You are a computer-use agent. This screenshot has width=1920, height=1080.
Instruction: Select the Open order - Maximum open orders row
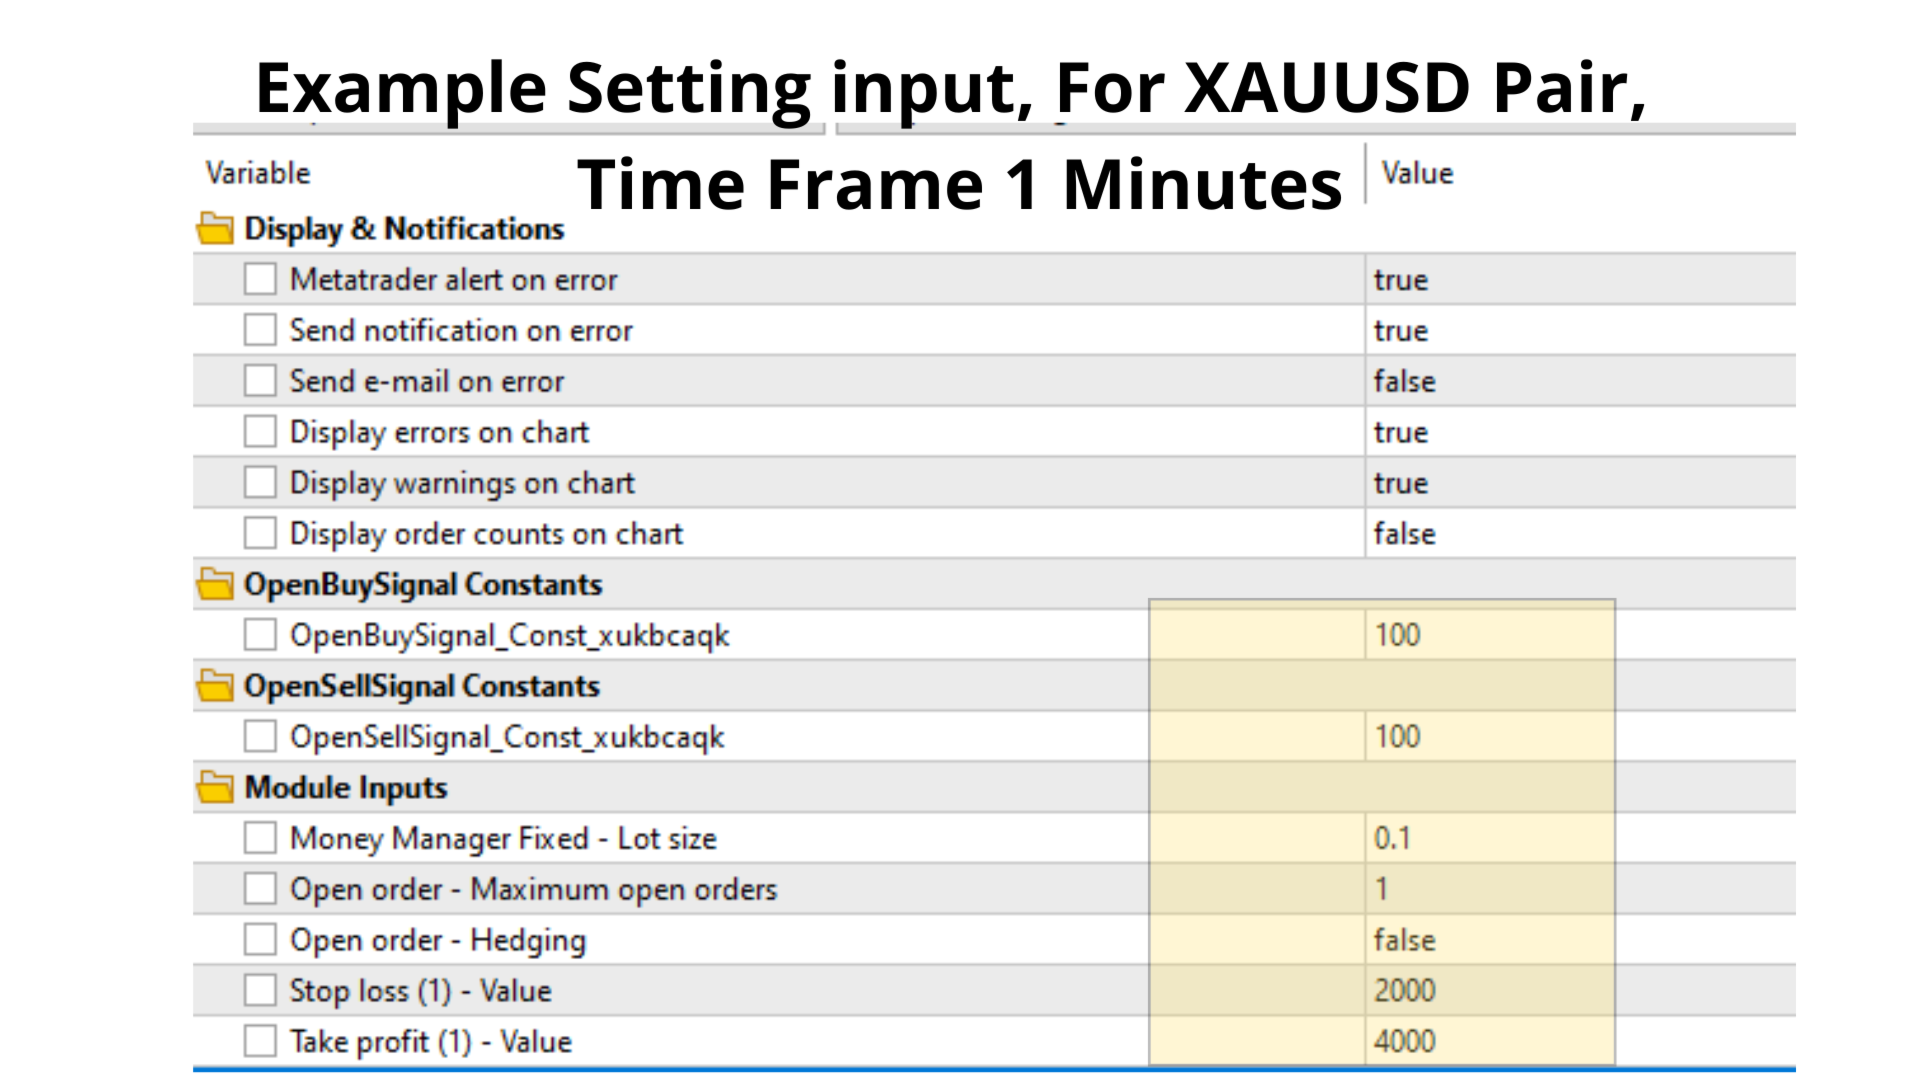click(994, 889)
